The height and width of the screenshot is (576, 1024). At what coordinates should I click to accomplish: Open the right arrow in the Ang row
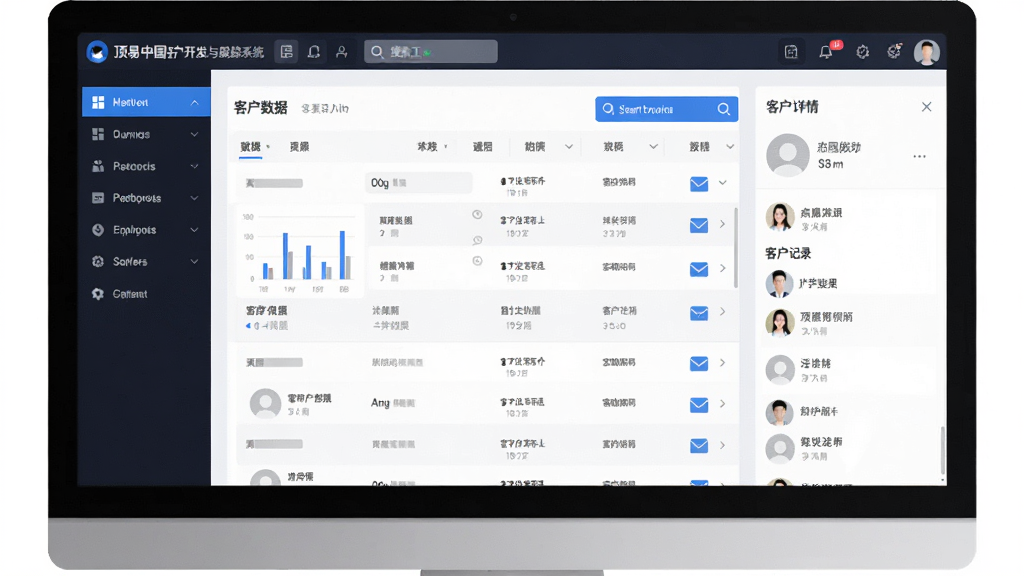click(723, 404)
